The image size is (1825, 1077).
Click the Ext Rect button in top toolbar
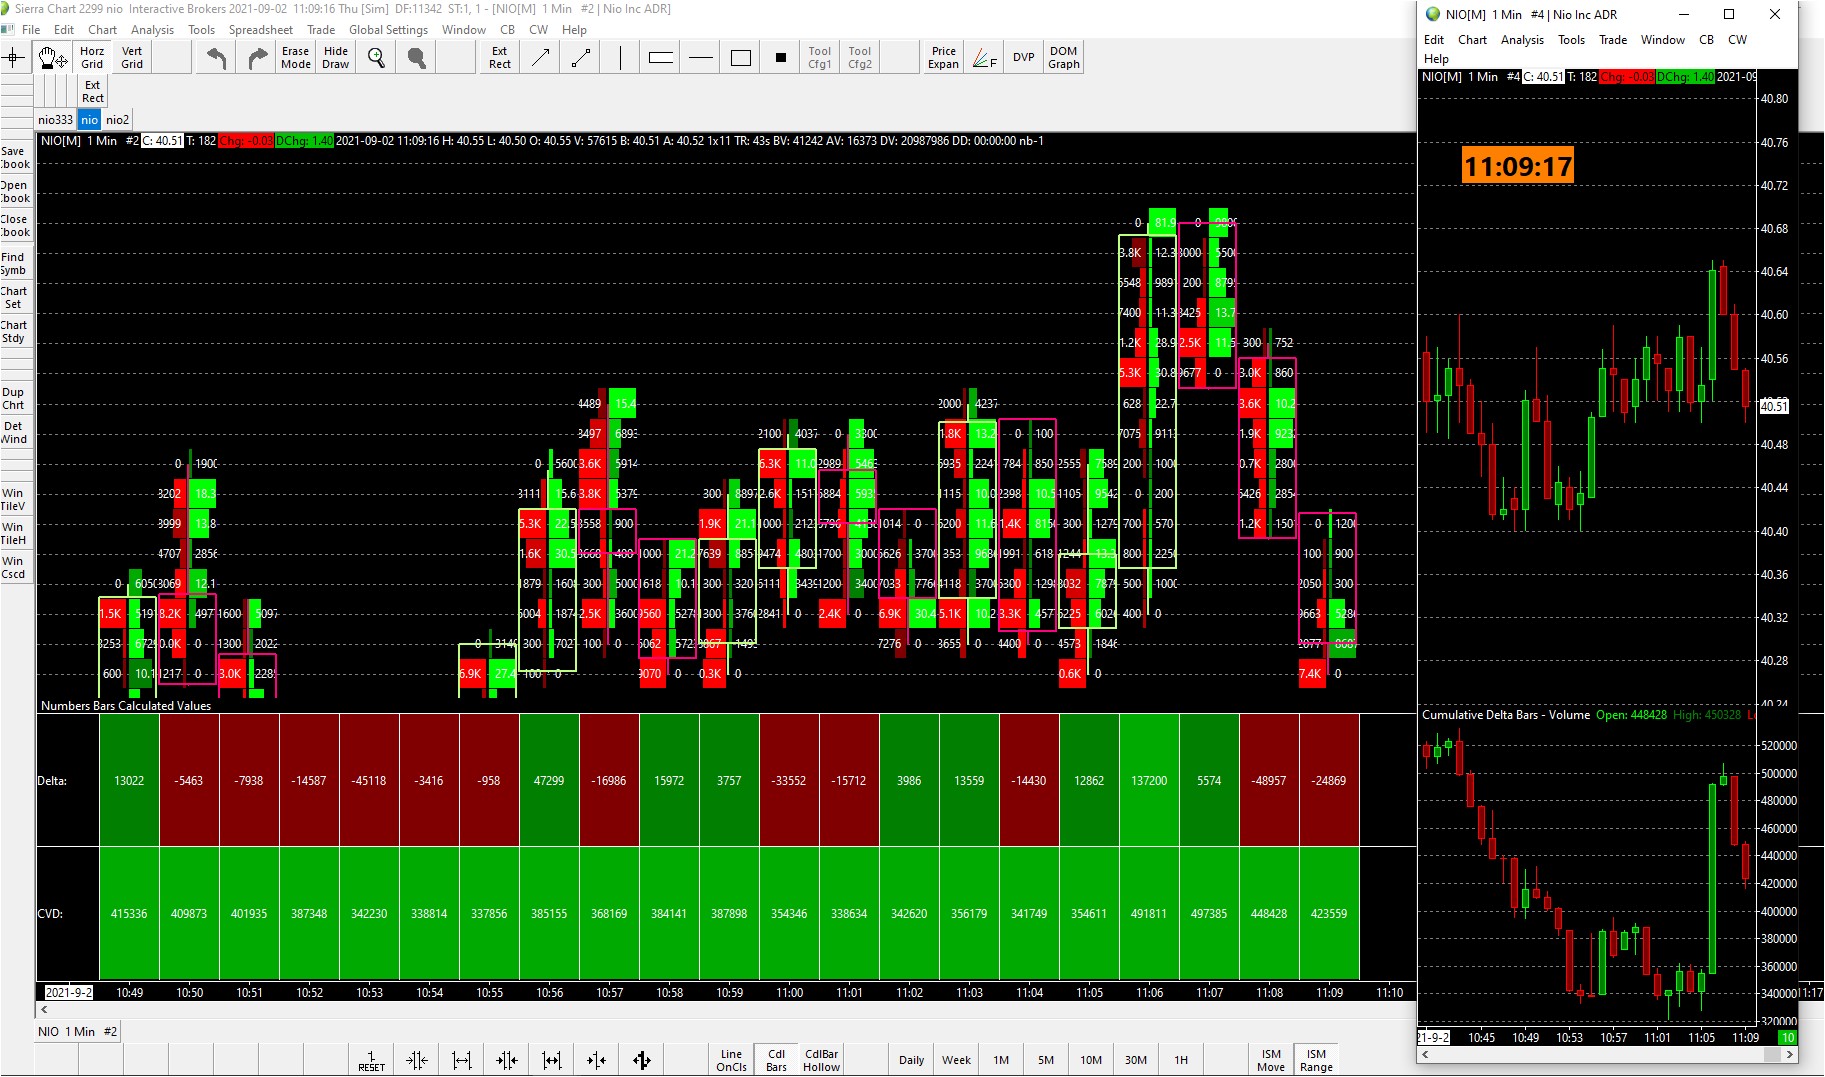tap(500, 58)
